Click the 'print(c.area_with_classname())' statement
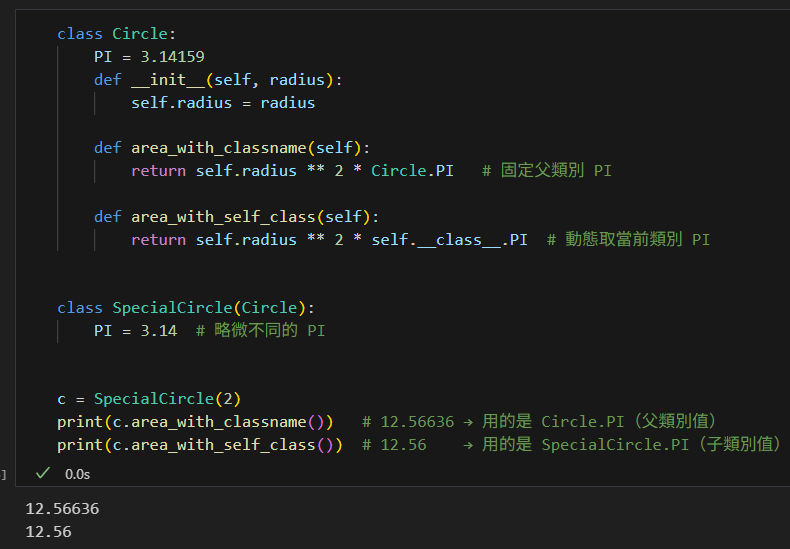 tap(195, 422)
